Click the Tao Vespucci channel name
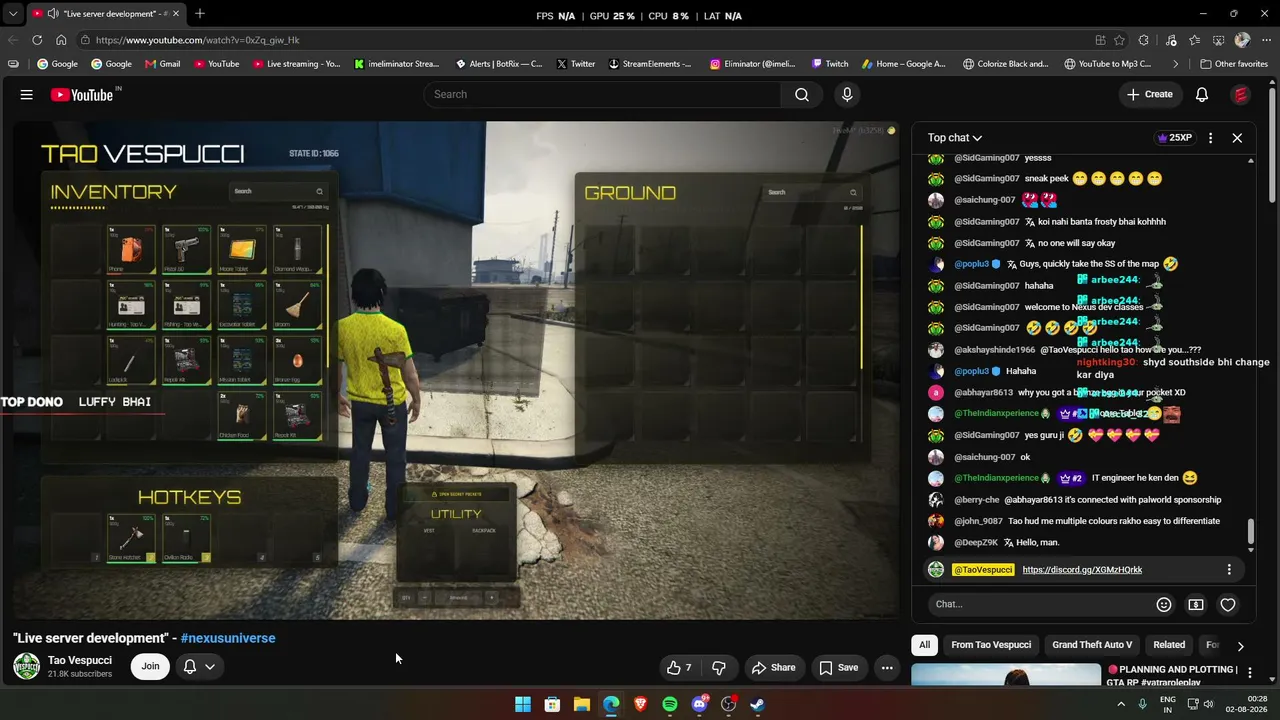The image size is (1280, 720). click(80, 660)
